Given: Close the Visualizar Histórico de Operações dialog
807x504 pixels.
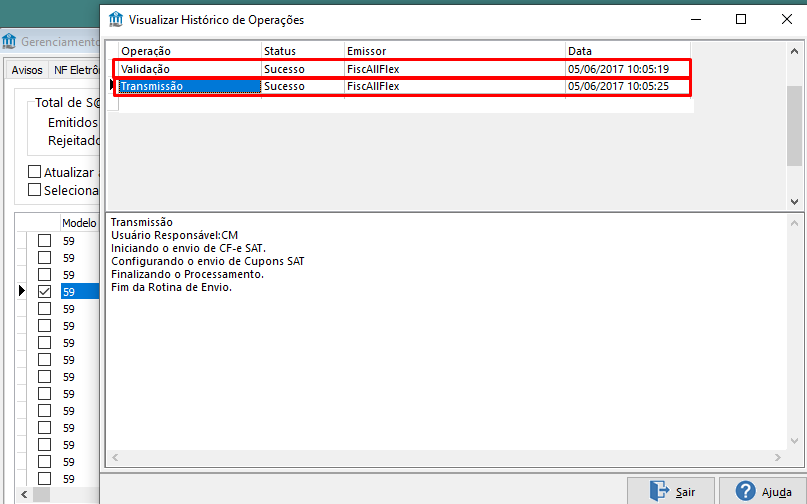Looking at the screenshot, I should click(x=786, y=19).
